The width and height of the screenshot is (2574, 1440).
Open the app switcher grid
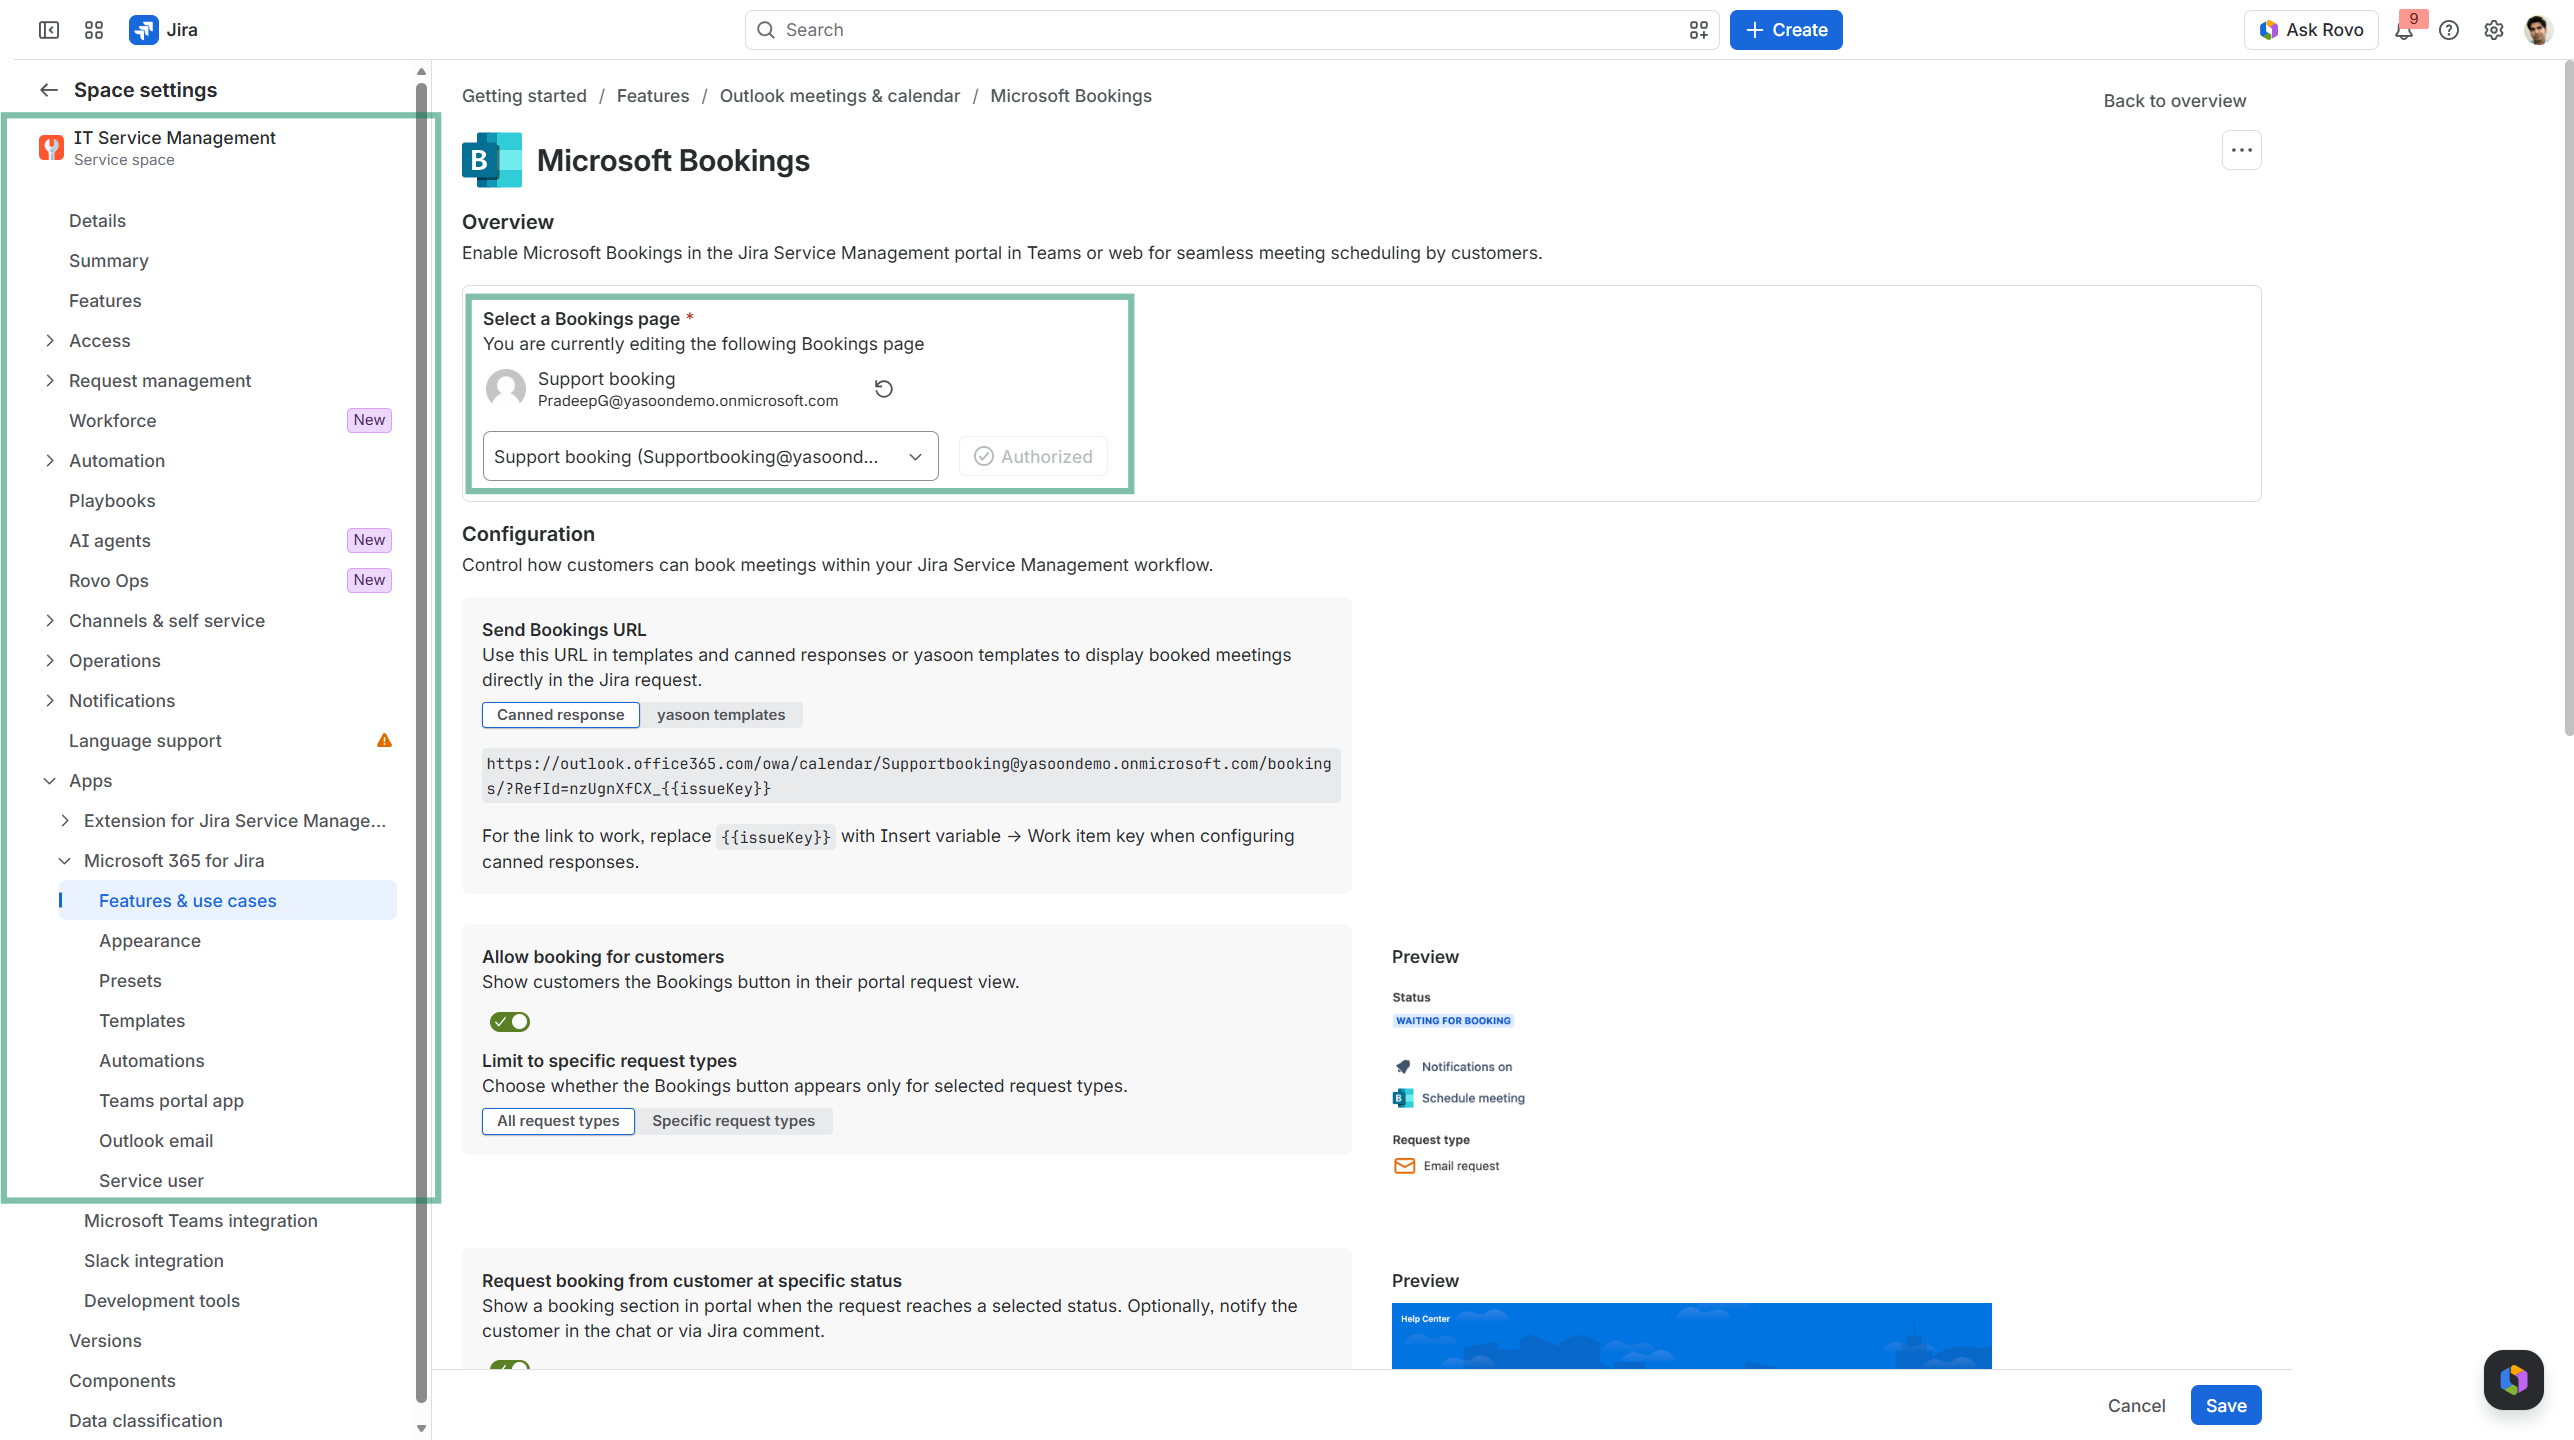94,30
